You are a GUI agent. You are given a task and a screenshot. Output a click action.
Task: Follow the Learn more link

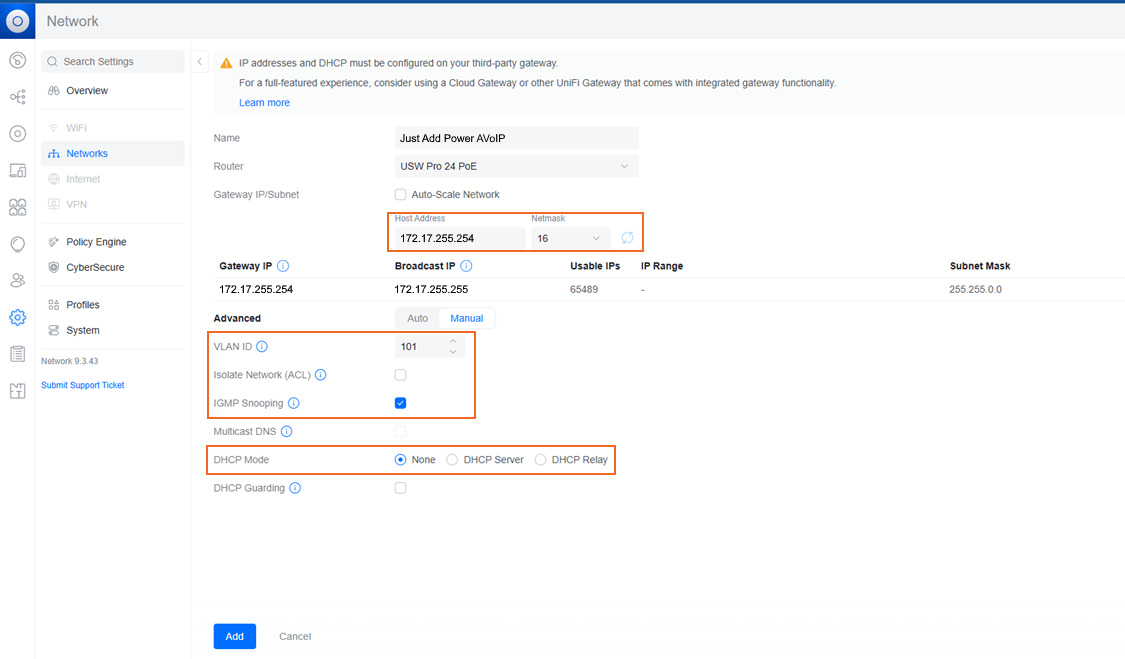[264, 103]
